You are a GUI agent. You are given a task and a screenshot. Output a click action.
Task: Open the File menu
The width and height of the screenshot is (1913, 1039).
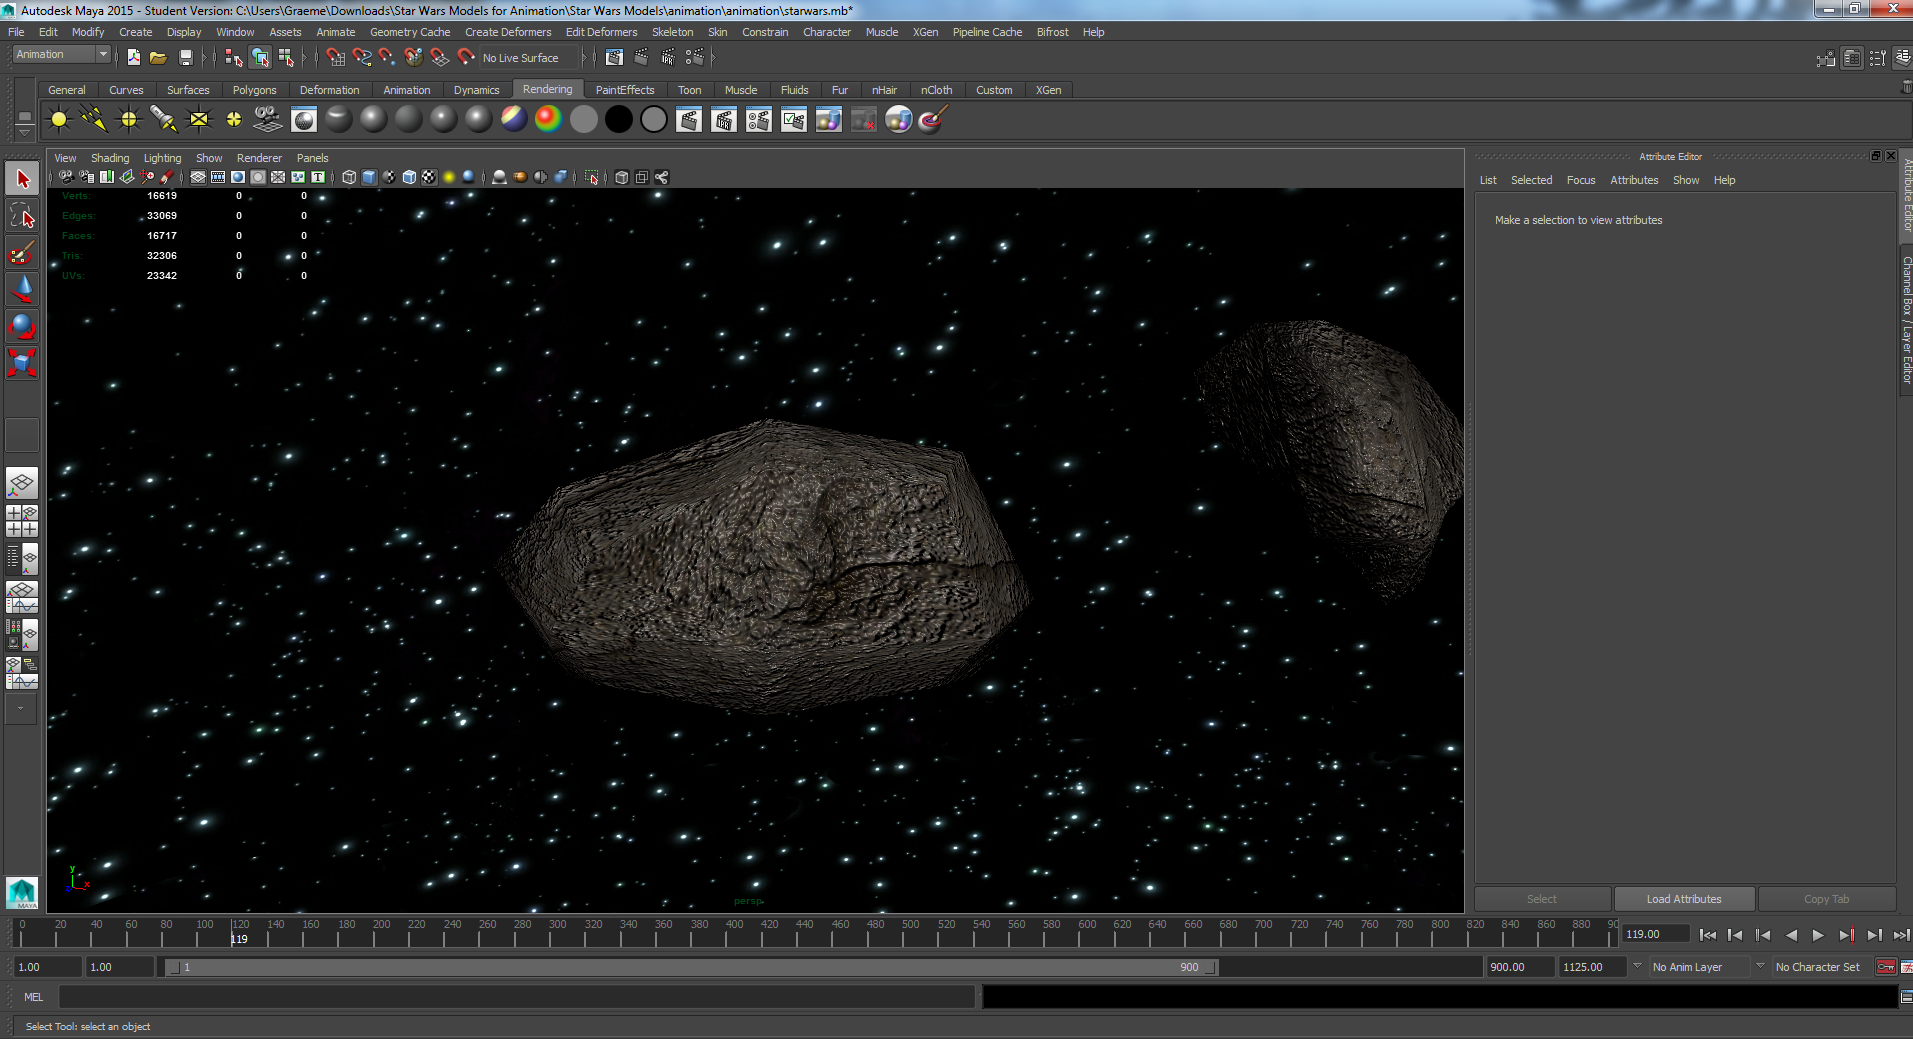(x=16, y=32)
